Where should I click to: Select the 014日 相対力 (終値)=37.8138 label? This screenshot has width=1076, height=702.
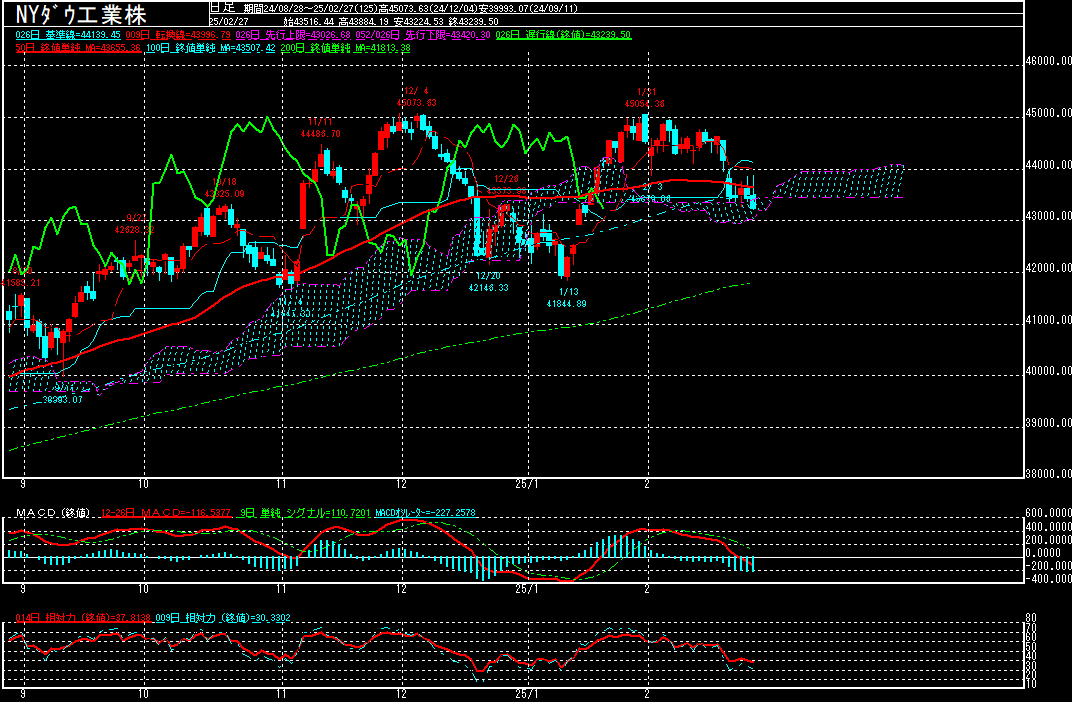pos(83,618)
